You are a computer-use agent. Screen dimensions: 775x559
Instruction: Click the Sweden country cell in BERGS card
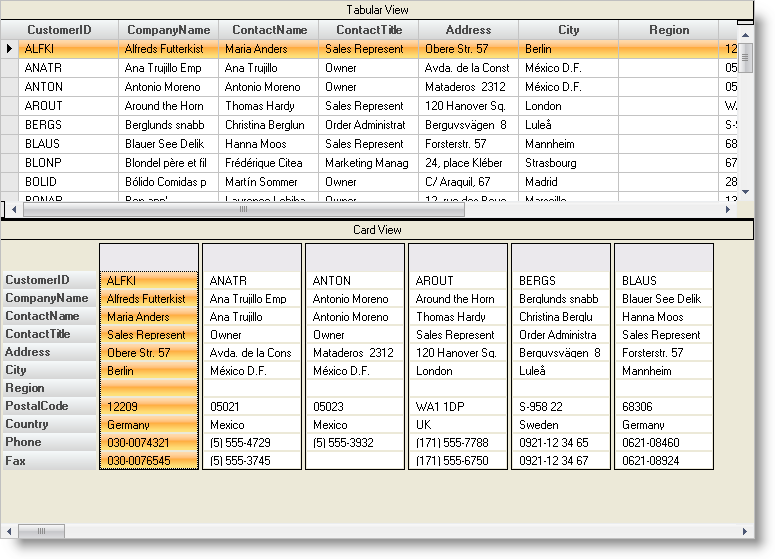click(x=560, y=424)
